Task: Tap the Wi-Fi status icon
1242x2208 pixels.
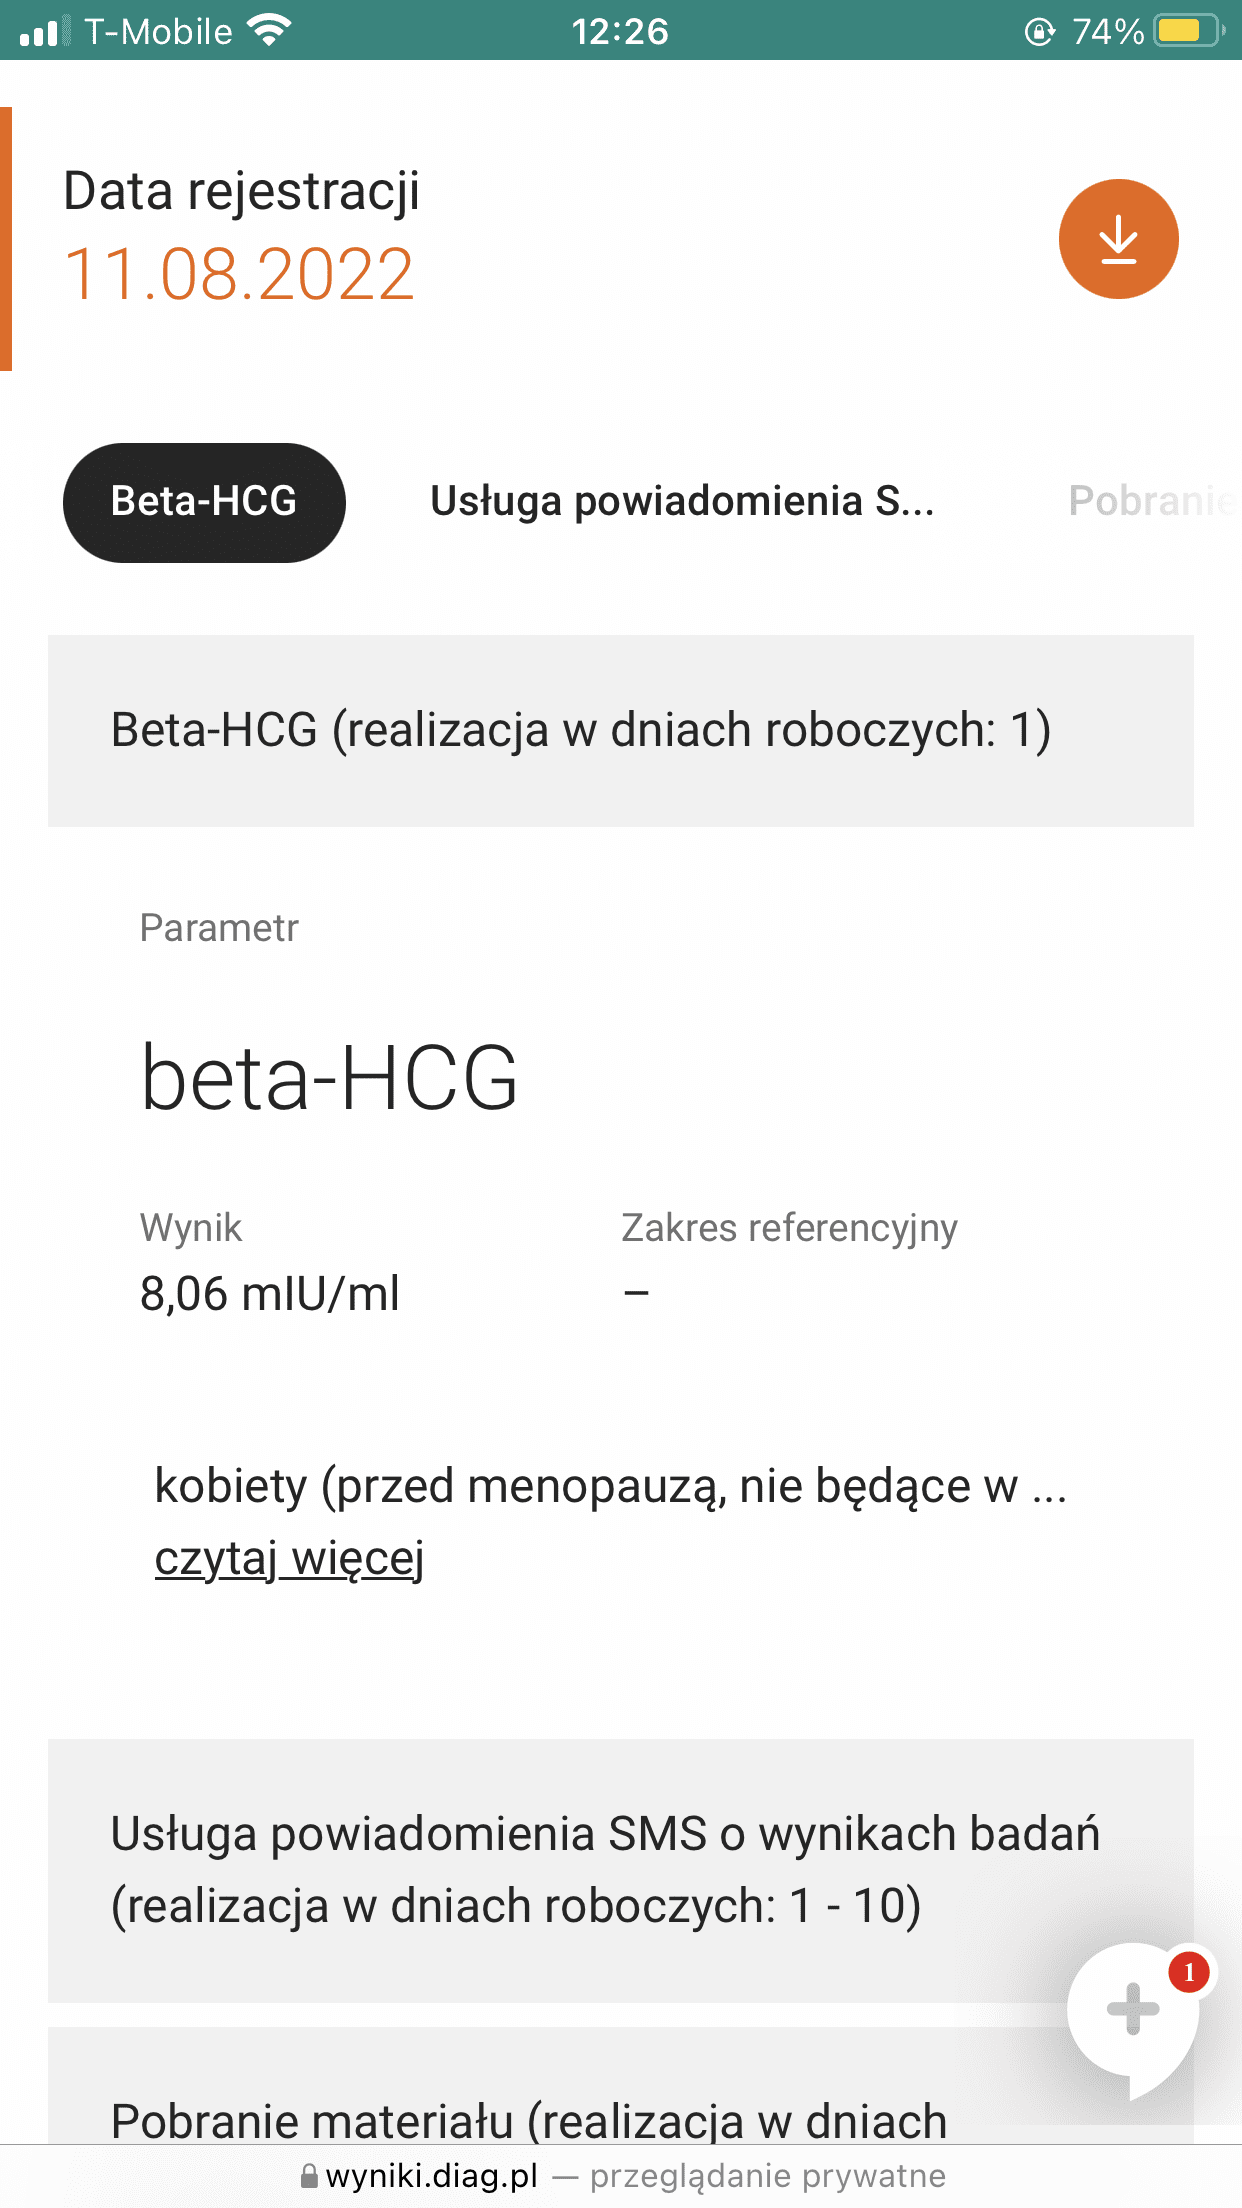Action: 268,31
